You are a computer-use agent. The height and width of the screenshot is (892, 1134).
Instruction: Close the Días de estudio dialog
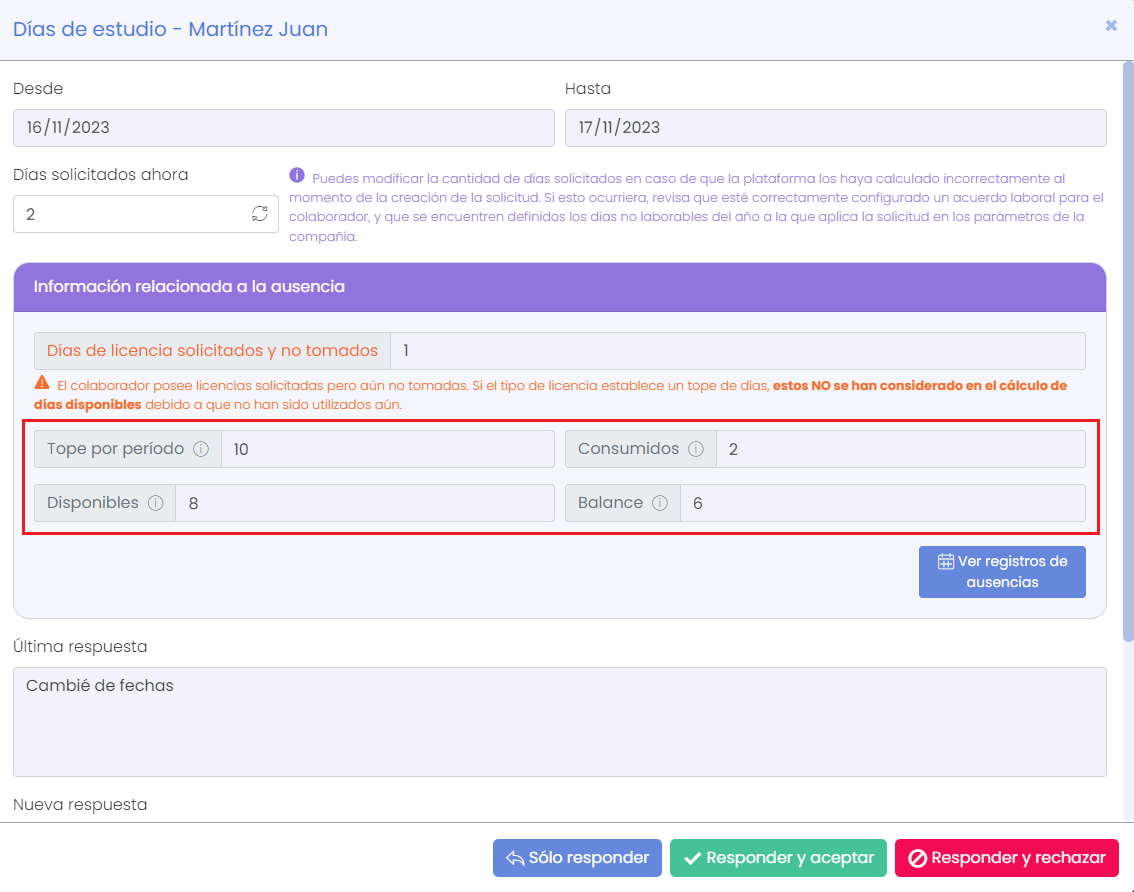1111,26
